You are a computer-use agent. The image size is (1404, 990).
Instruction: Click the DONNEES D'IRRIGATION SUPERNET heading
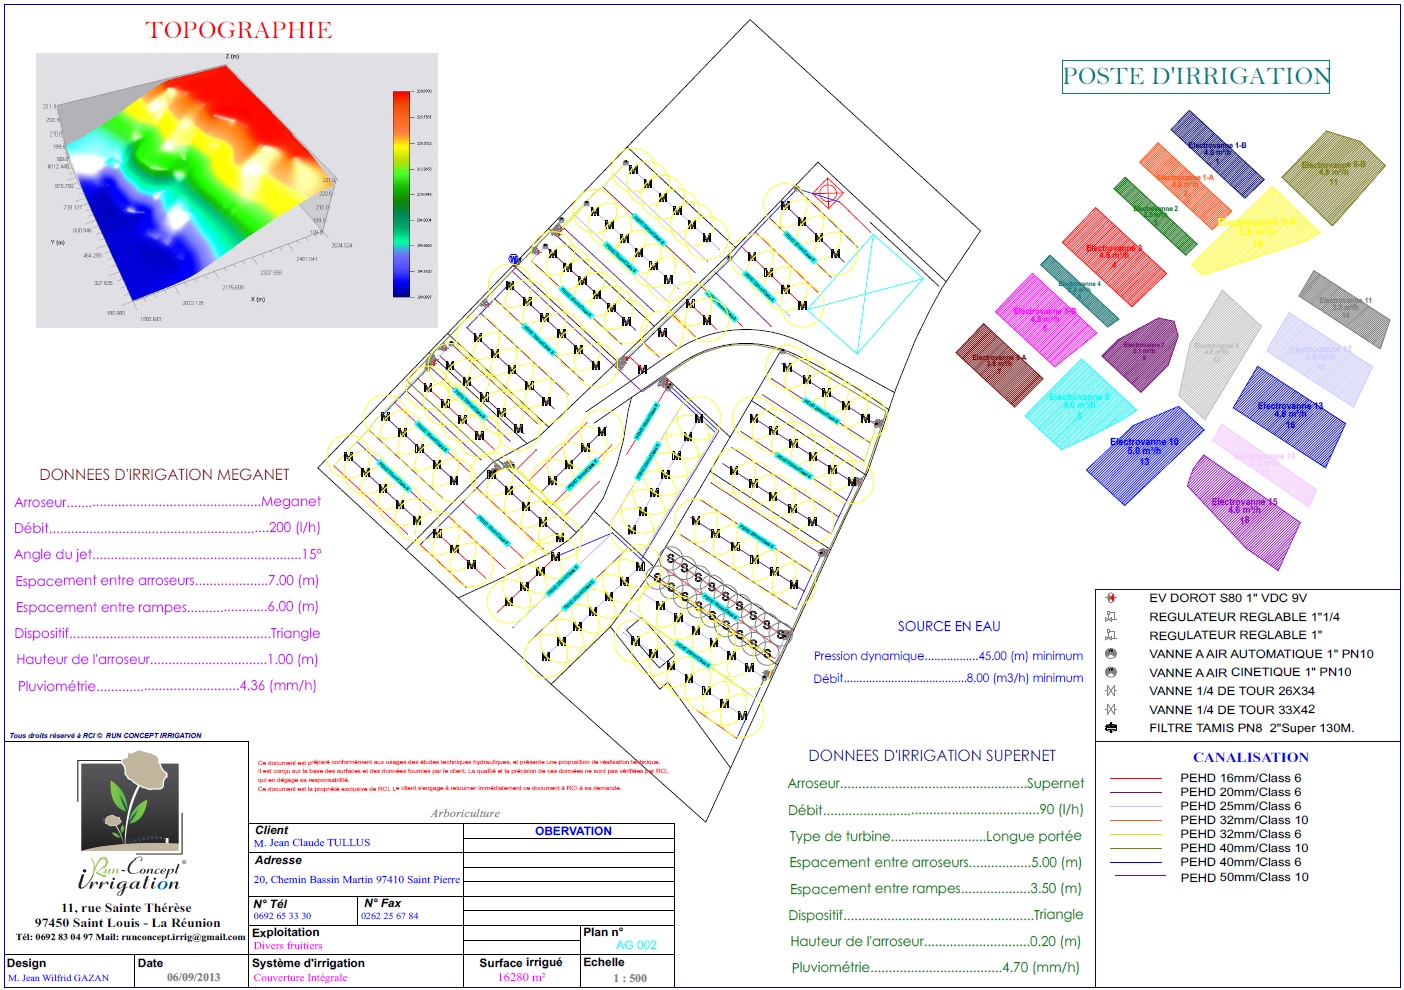pyautogui.click(x=932, y=756)
